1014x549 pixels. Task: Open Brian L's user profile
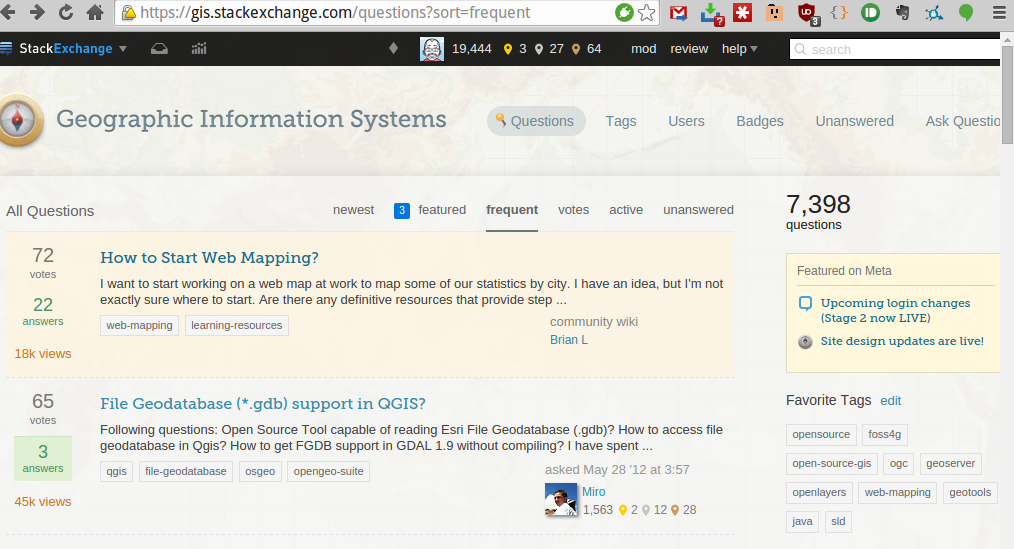(x=568, y=339)
